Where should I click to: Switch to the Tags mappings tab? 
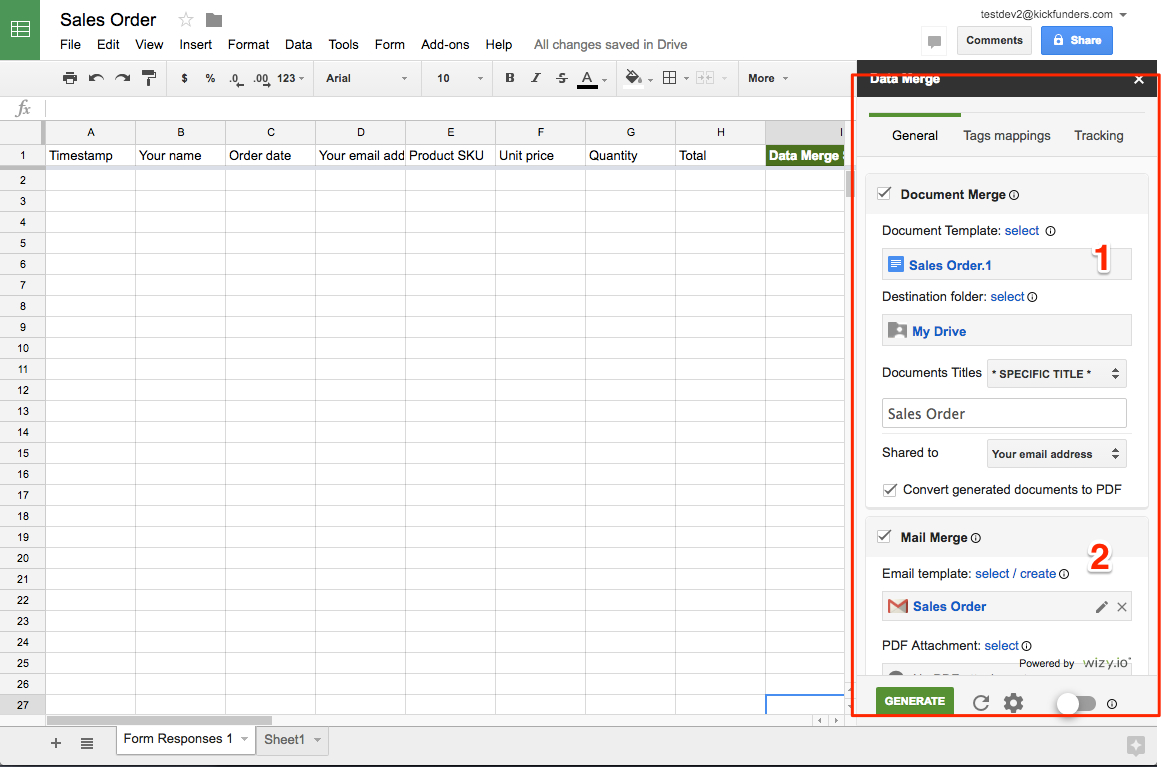[1006, 135]
